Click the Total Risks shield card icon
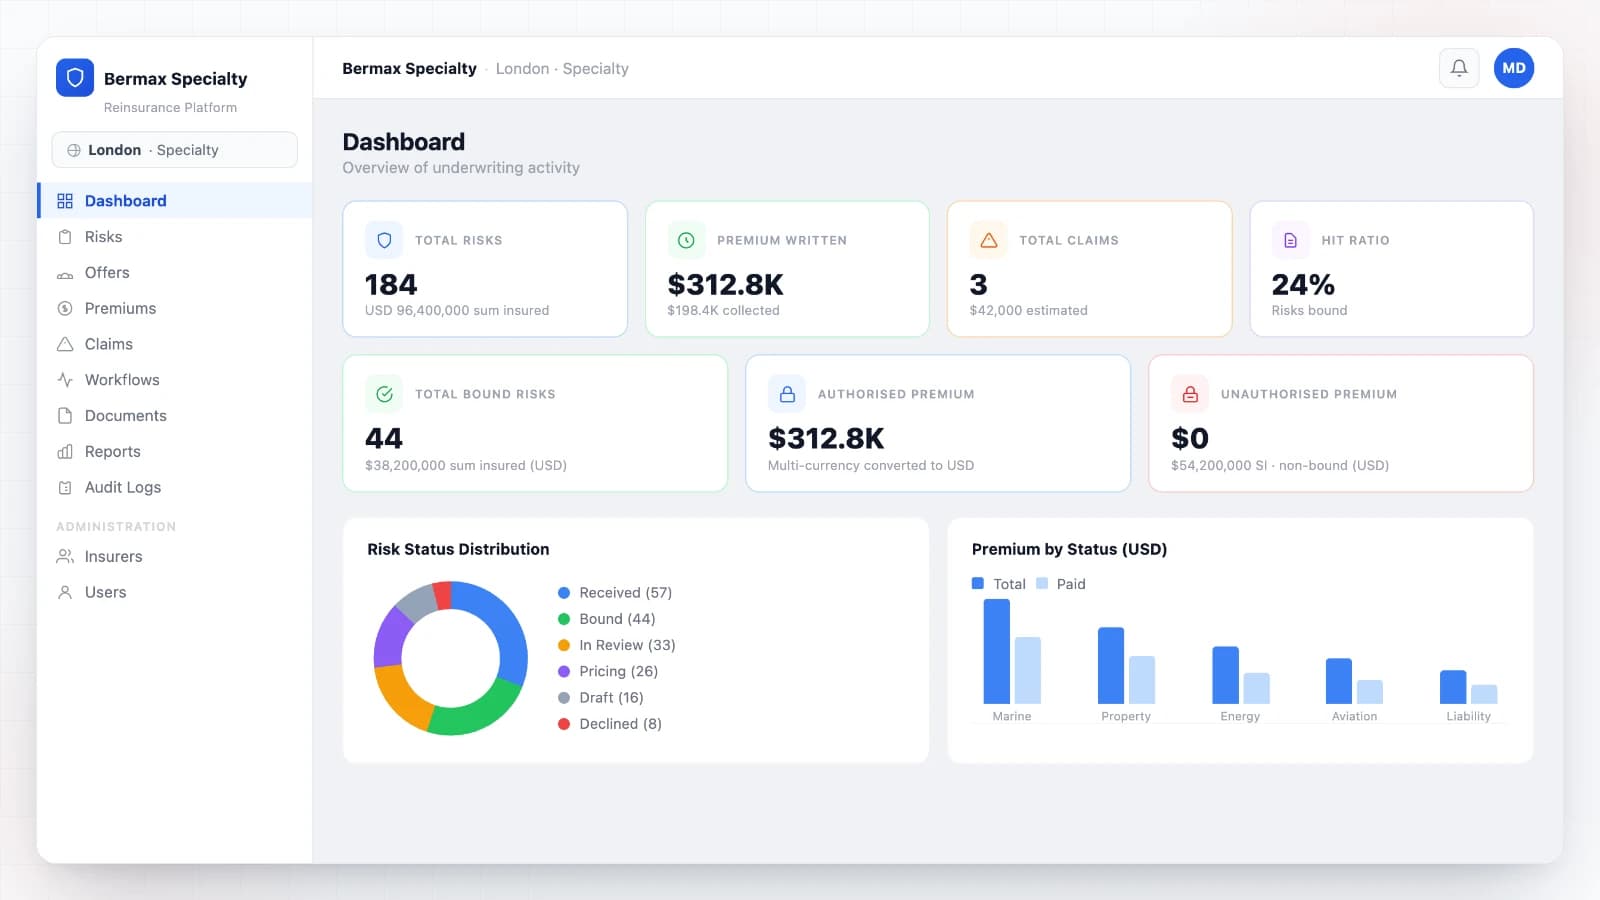The height and width of the screenshot is (900, 1600). 384,240
